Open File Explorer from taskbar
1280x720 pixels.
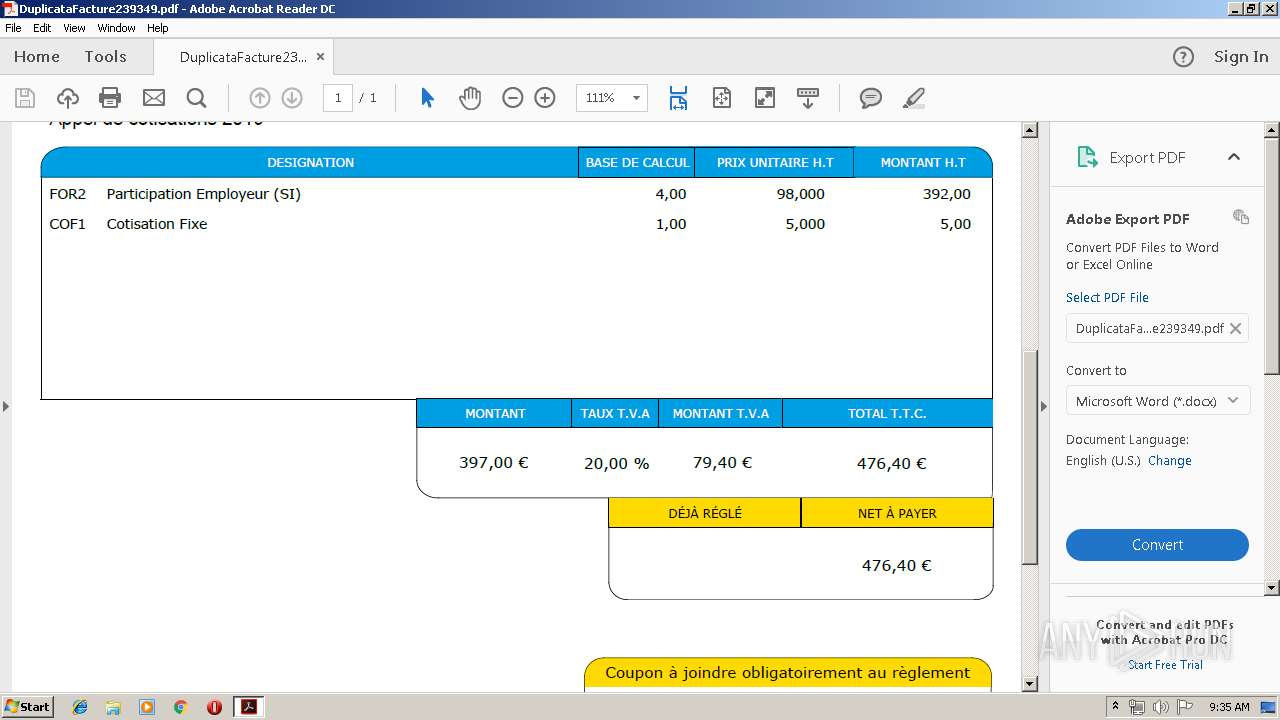[113, 707]
